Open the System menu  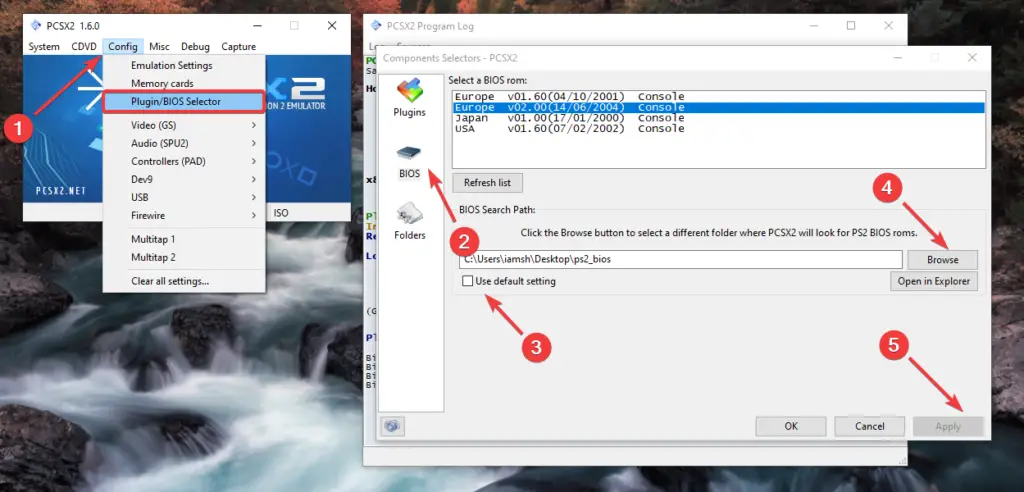(x=44, y=46)
